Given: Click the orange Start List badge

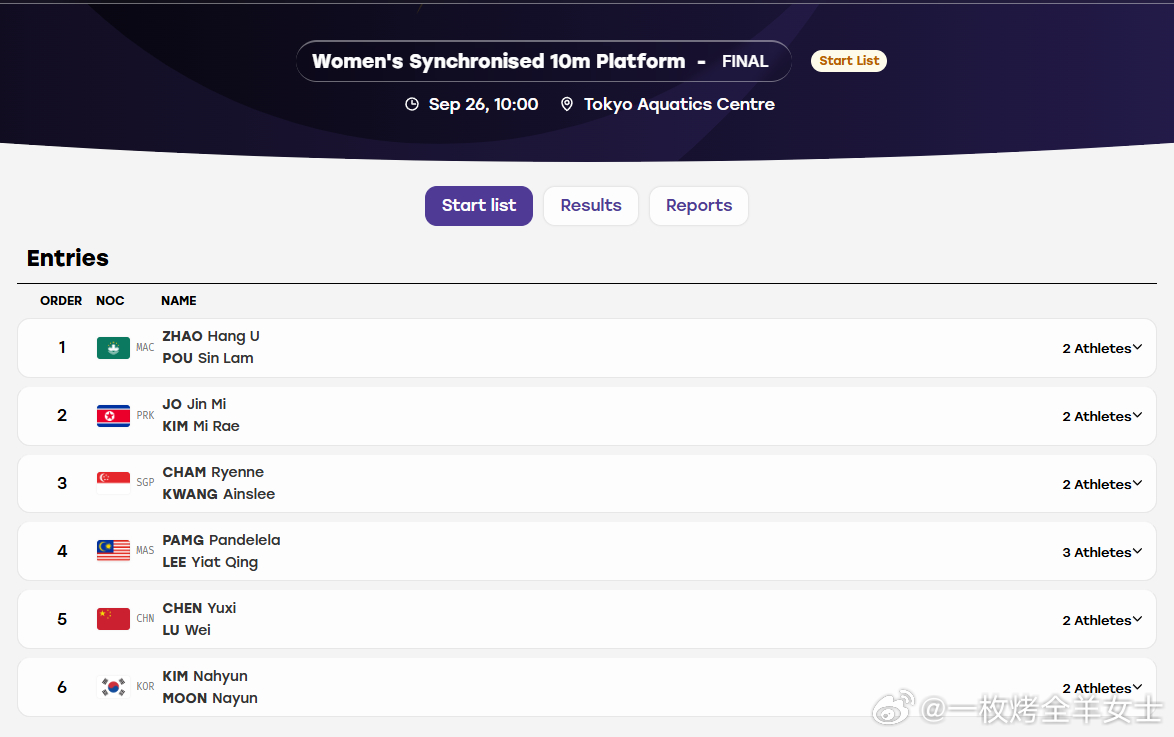Looking at the screenshot, I should (849, 61).
